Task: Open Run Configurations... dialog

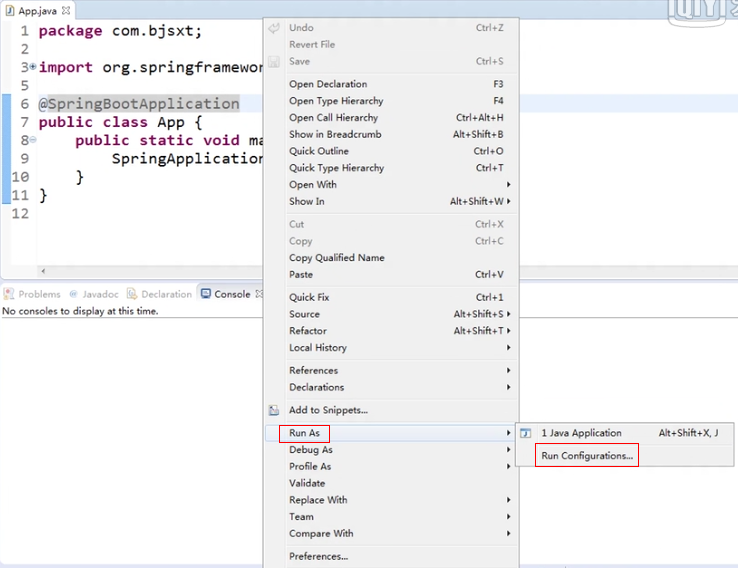Action: coord(625,456)
